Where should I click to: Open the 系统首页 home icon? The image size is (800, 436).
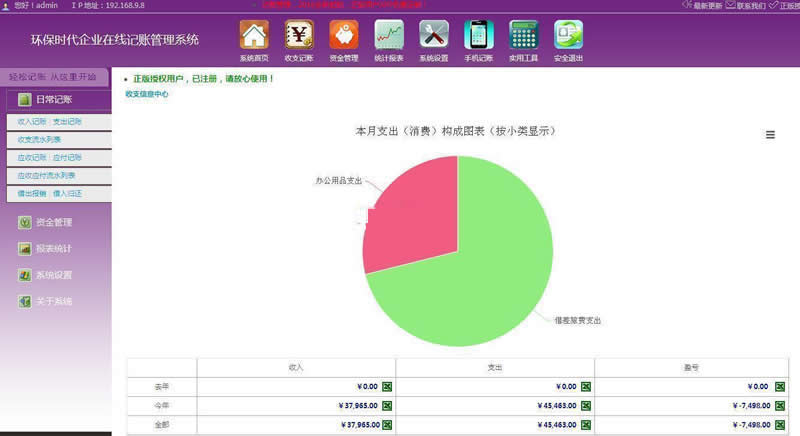click(254, 35)
